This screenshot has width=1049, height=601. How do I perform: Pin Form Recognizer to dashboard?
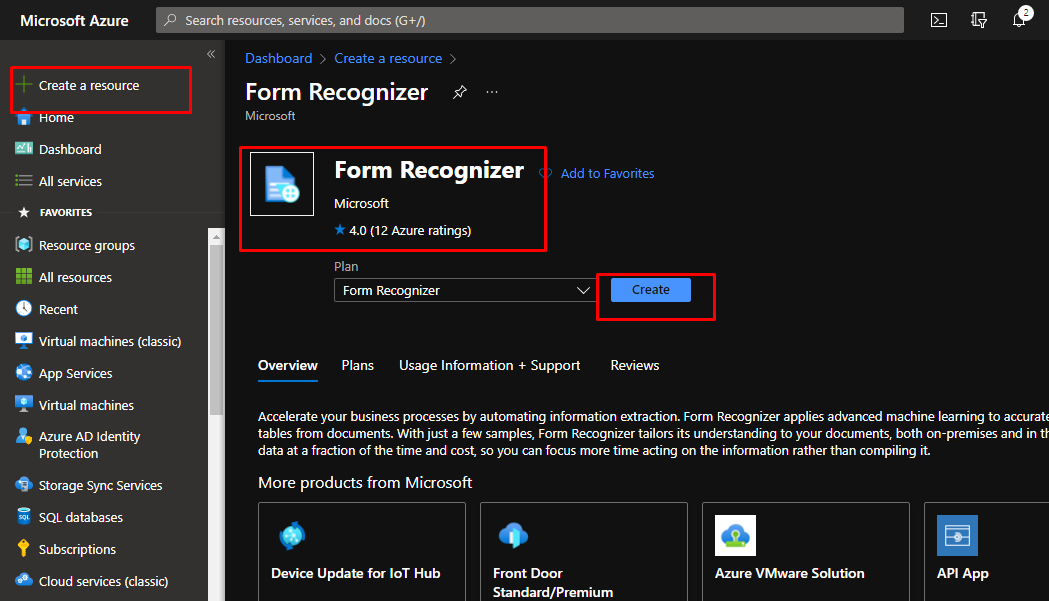click(x=459, y=92)
